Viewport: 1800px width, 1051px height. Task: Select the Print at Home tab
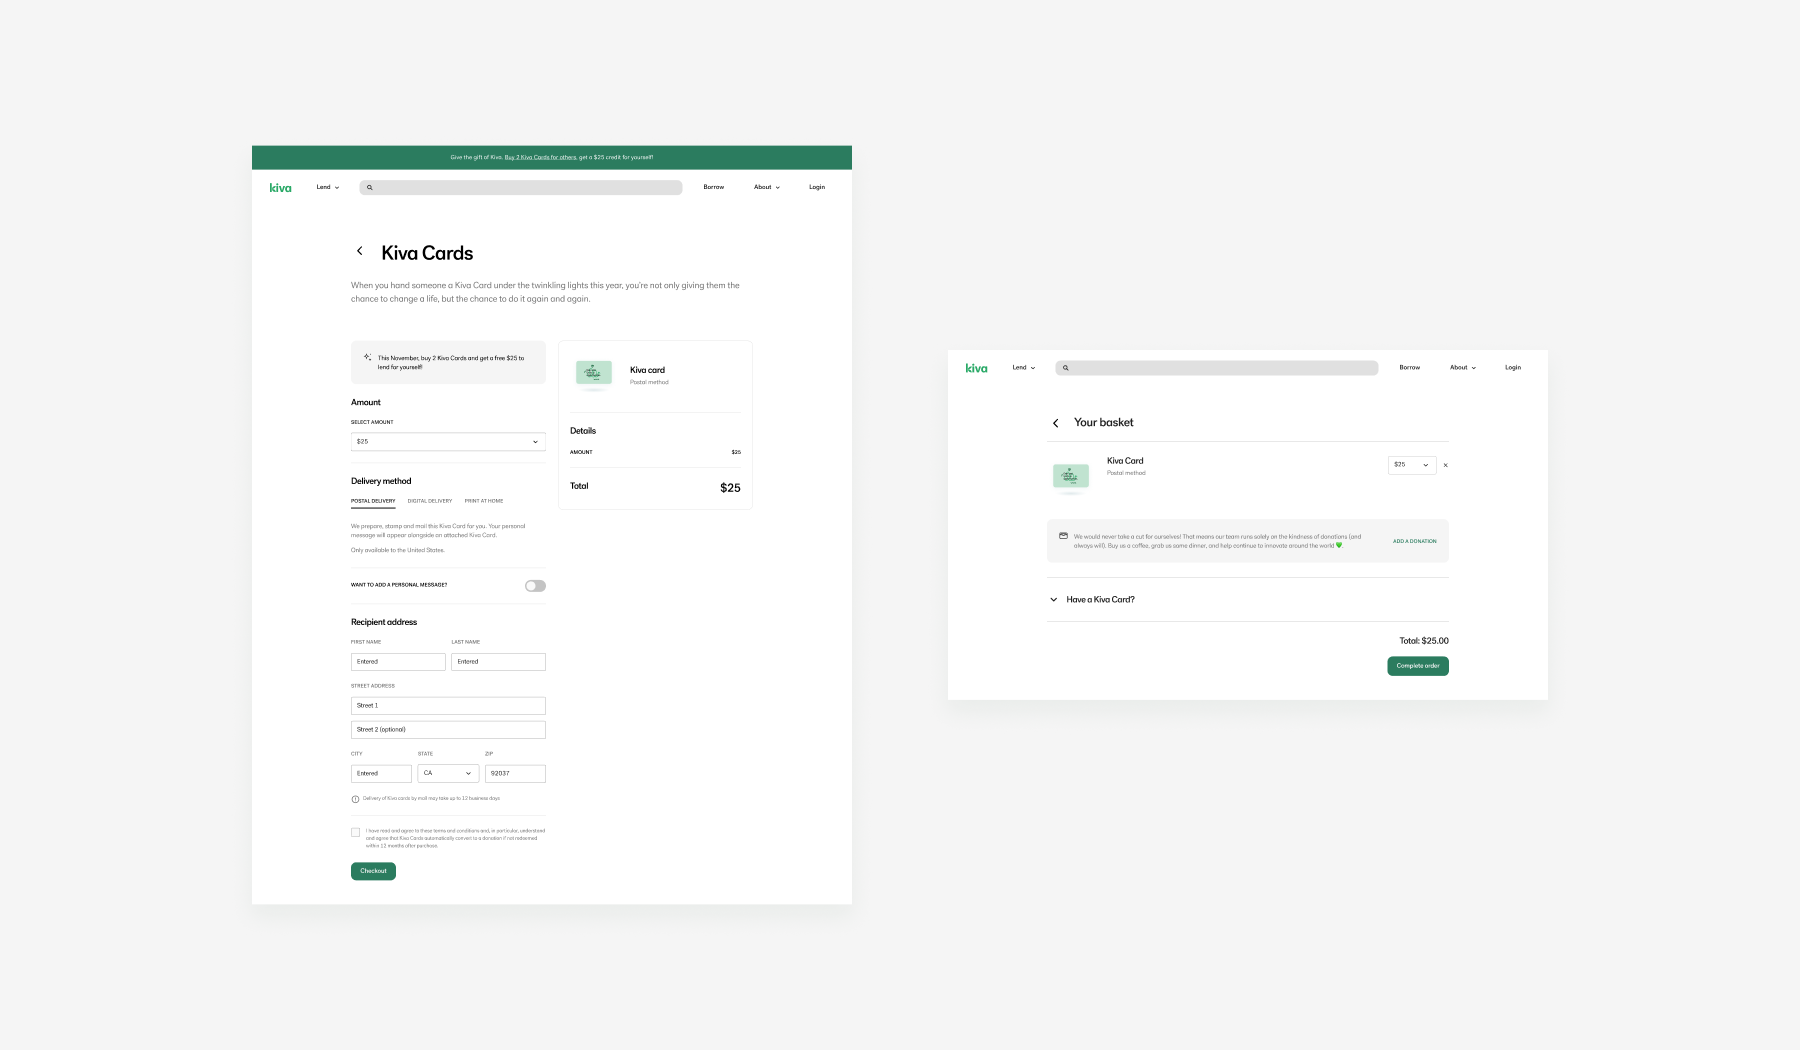pyautogui.click(x=484, y=501)
